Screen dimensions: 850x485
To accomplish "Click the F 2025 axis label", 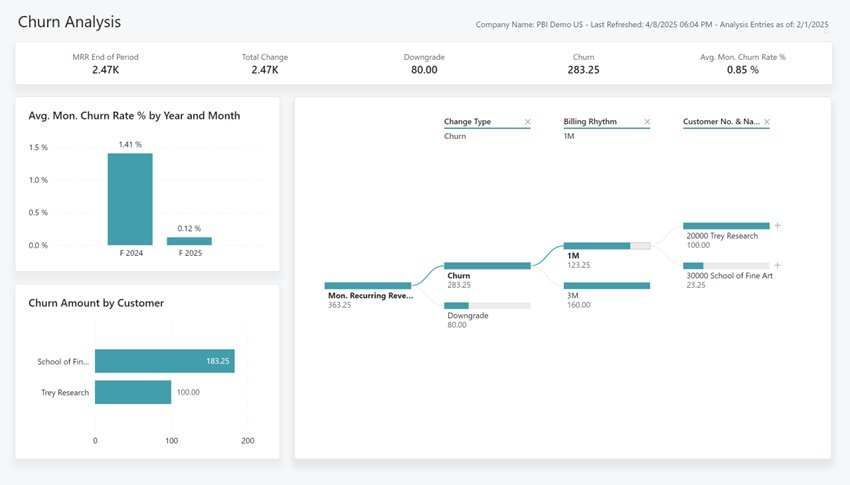I will point(190,253).
